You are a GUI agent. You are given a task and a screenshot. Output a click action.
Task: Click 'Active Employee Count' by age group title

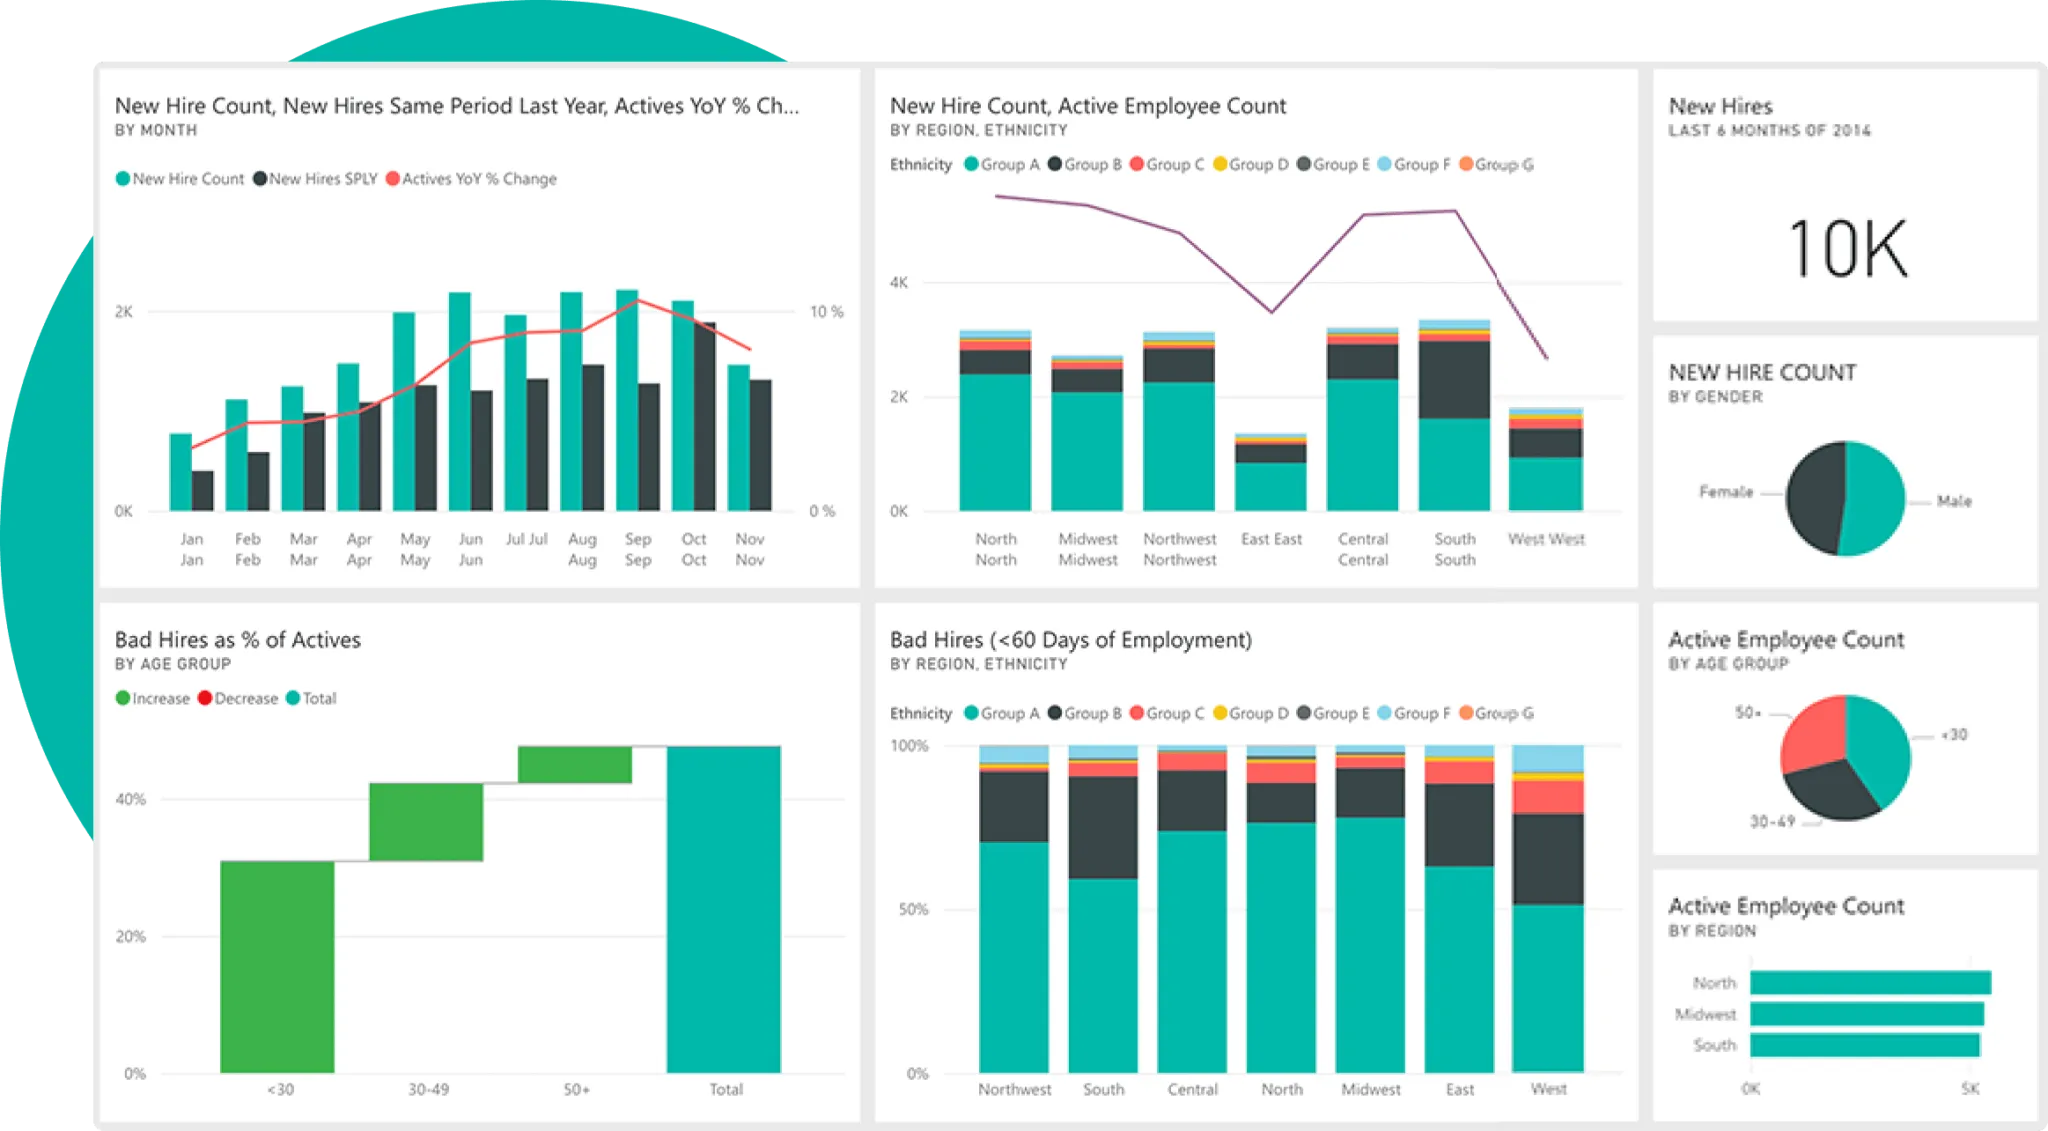1786,640
